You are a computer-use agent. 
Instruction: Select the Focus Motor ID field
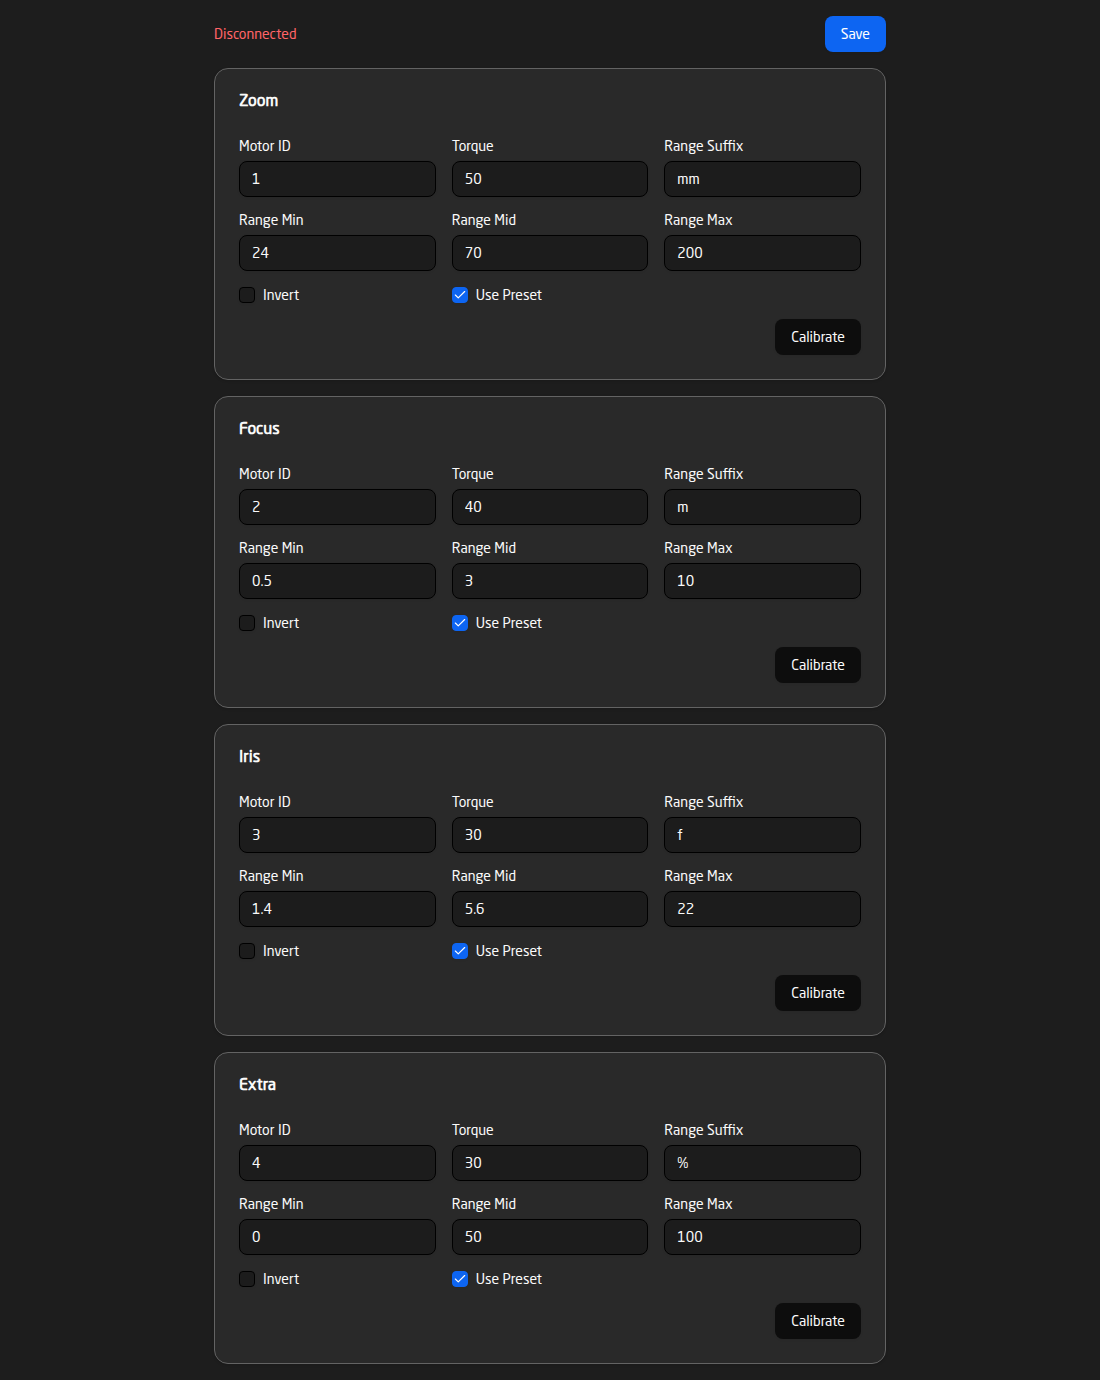[x=337, y=507]
